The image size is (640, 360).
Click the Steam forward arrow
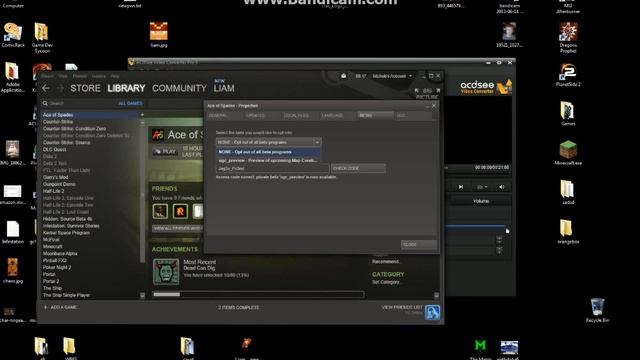60,88
